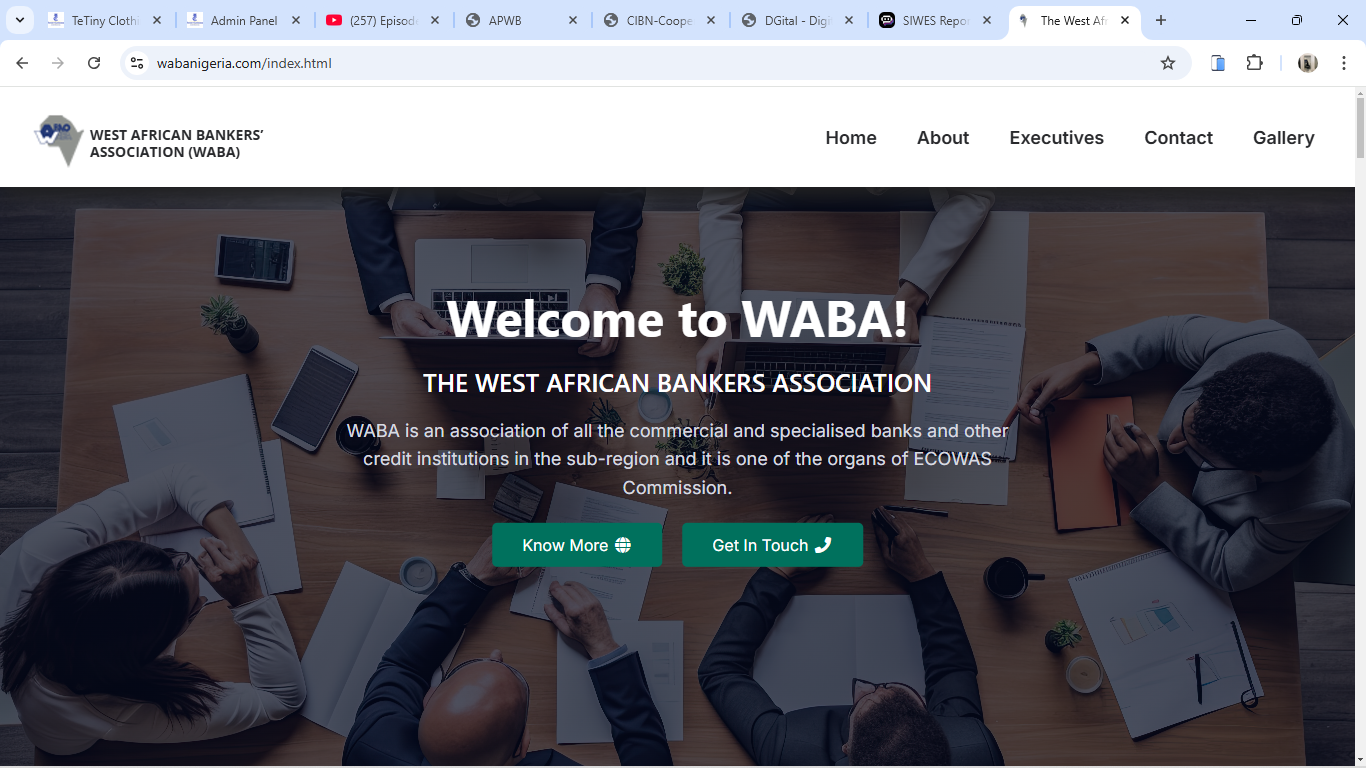Click the WABA logo image
Viewport: 1366px width, 768px height.
pyautogui.click(x=58, y=140)
